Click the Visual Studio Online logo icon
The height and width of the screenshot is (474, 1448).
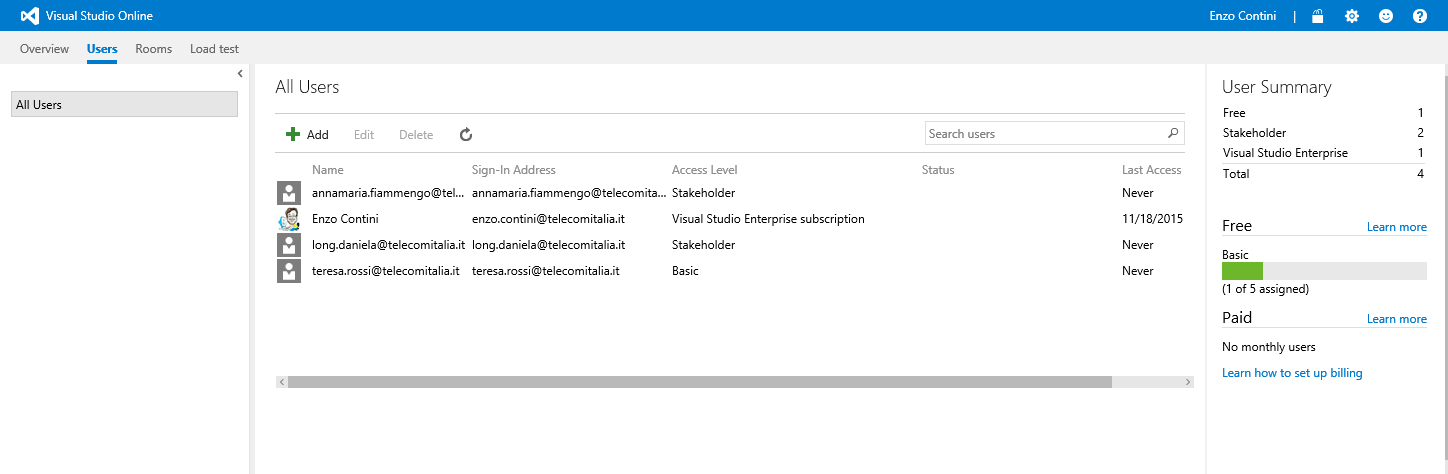30,16
